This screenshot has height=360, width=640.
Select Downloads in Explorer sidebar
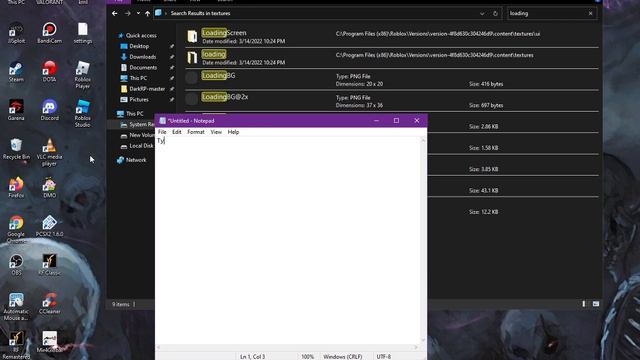[x=142, y=57]
